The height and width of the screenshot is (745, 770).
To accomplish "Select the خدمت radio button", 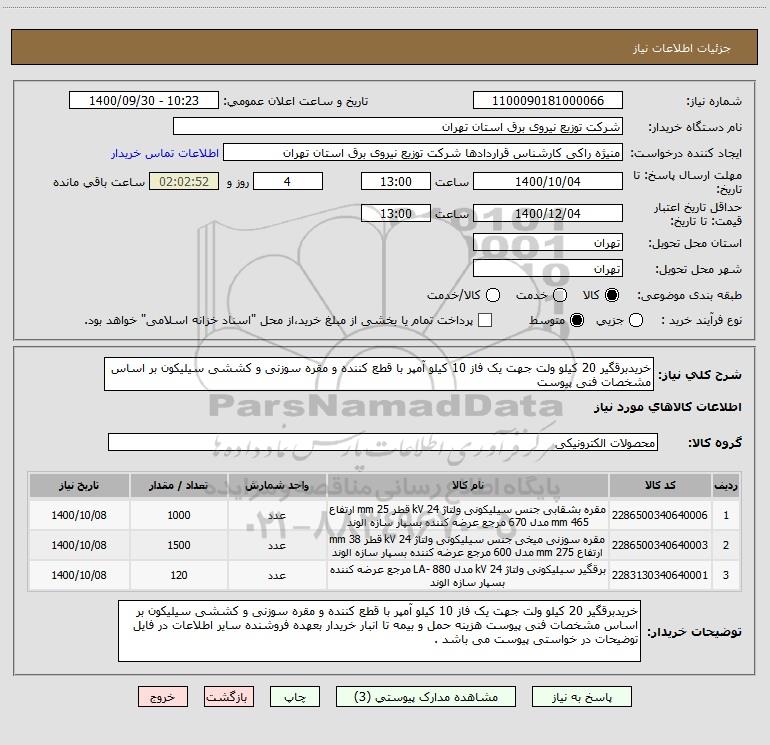I will 560,295.
